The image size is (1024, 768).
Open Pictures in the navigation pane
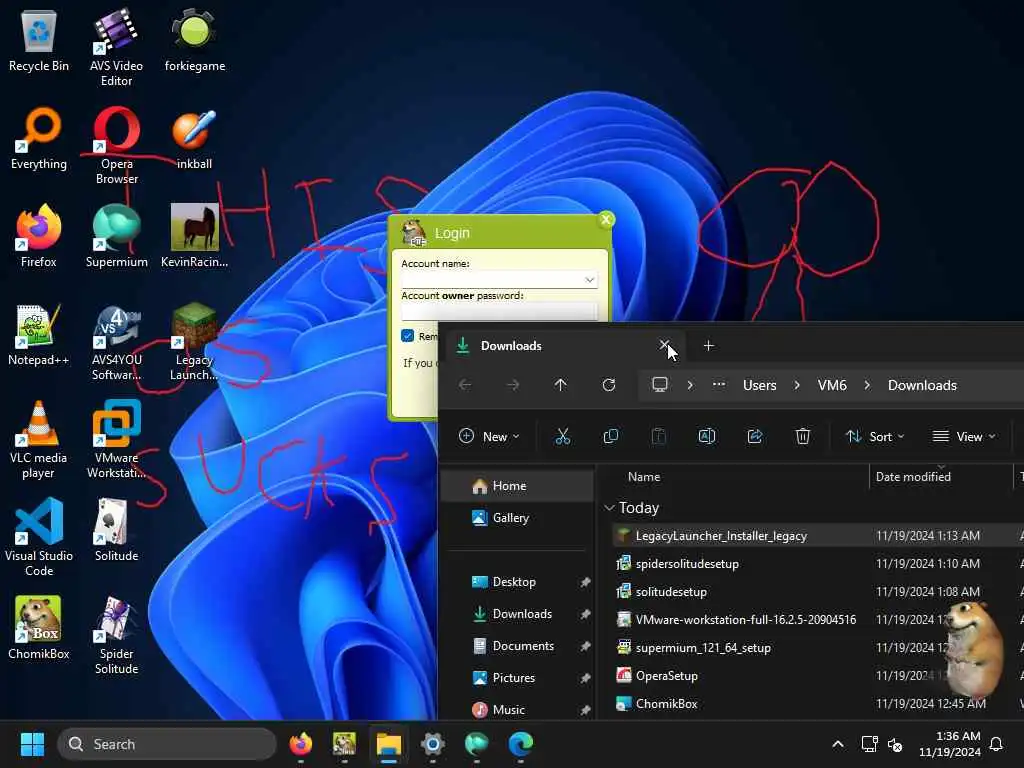point(518,678)
